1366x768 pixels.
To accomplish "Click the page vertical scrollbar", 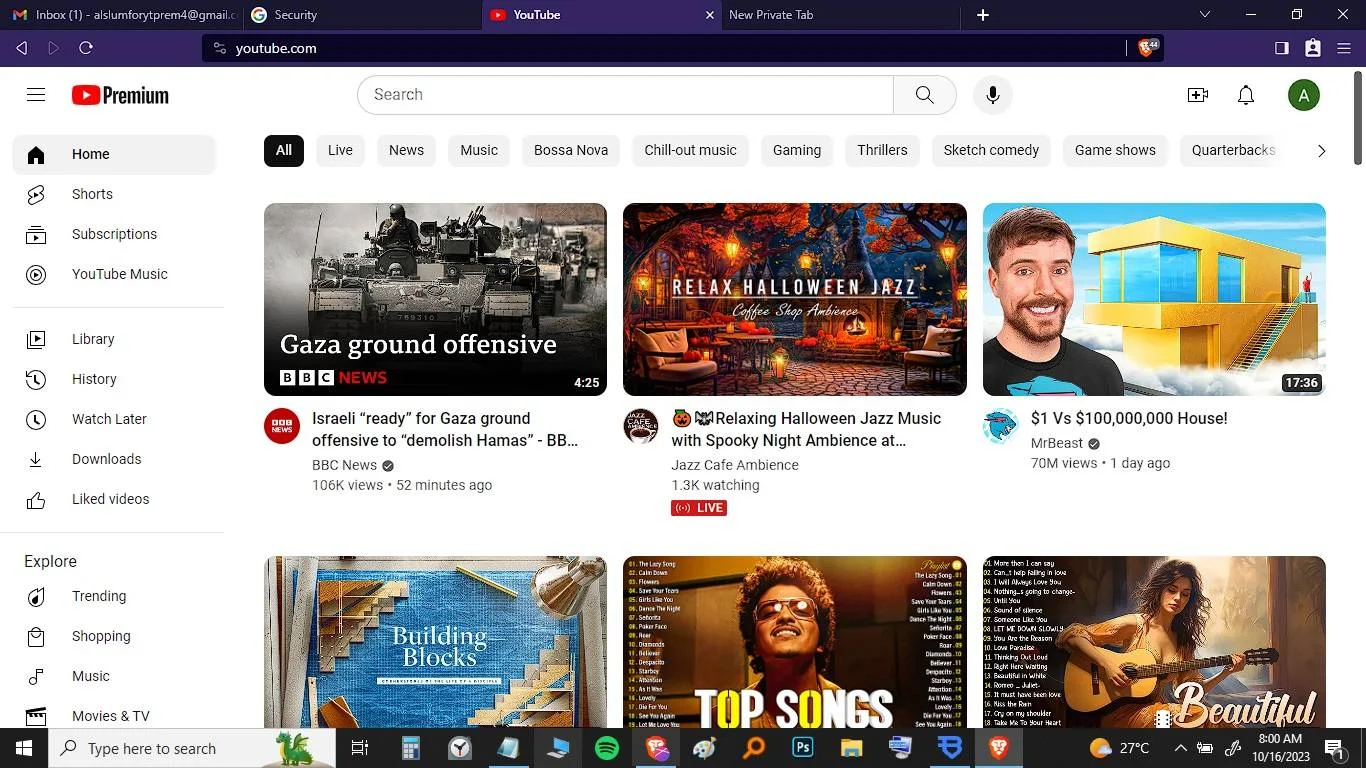I will [1358, 118].
